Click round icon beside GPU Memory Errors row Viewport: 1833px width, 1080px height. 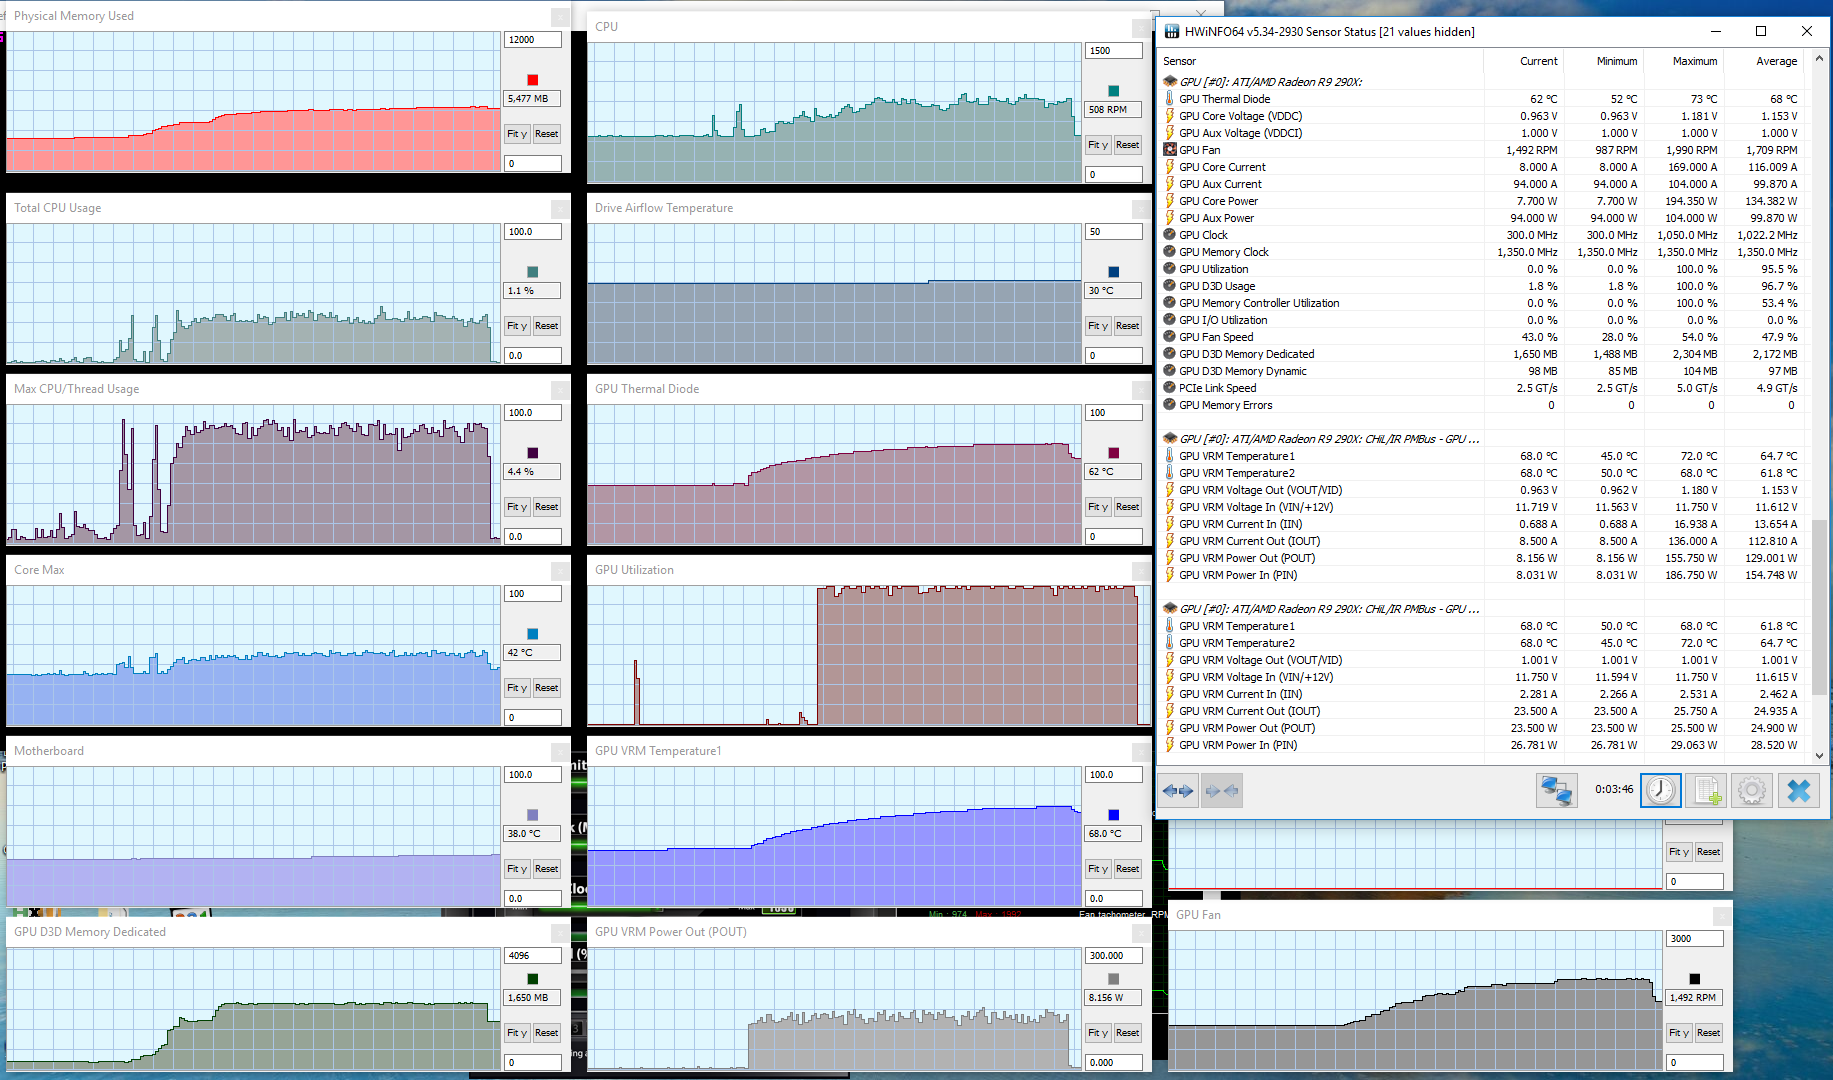pos(1170,405)
